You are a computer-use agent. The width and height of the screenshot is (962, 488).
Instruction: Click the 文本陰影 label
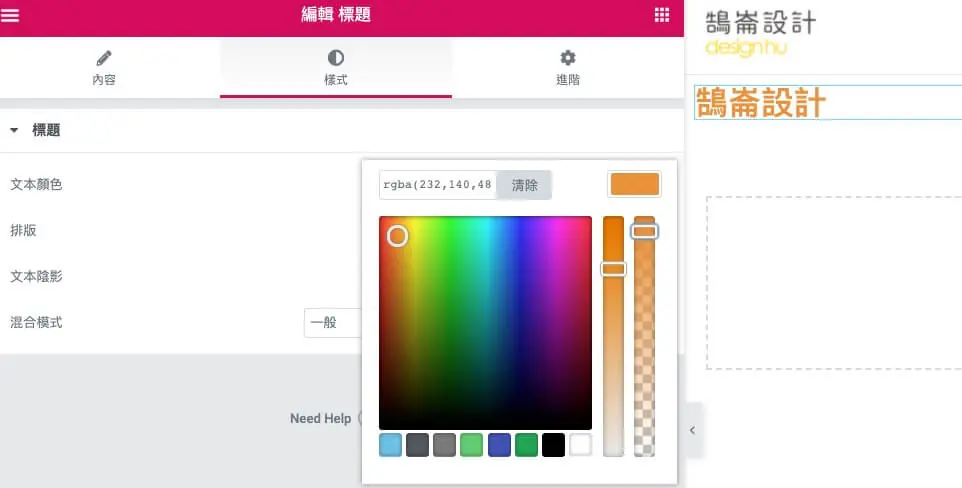[36, 276]
